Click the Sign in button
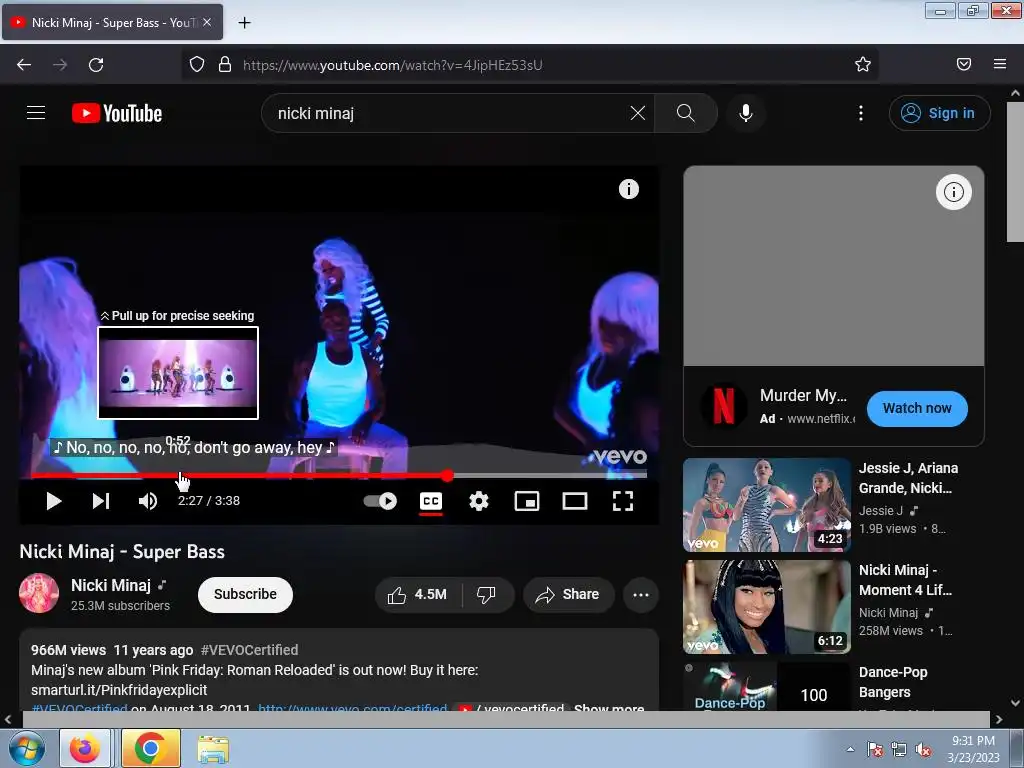Image resolution: width=1024 pixels, height=768 pixels. [939, 113]
